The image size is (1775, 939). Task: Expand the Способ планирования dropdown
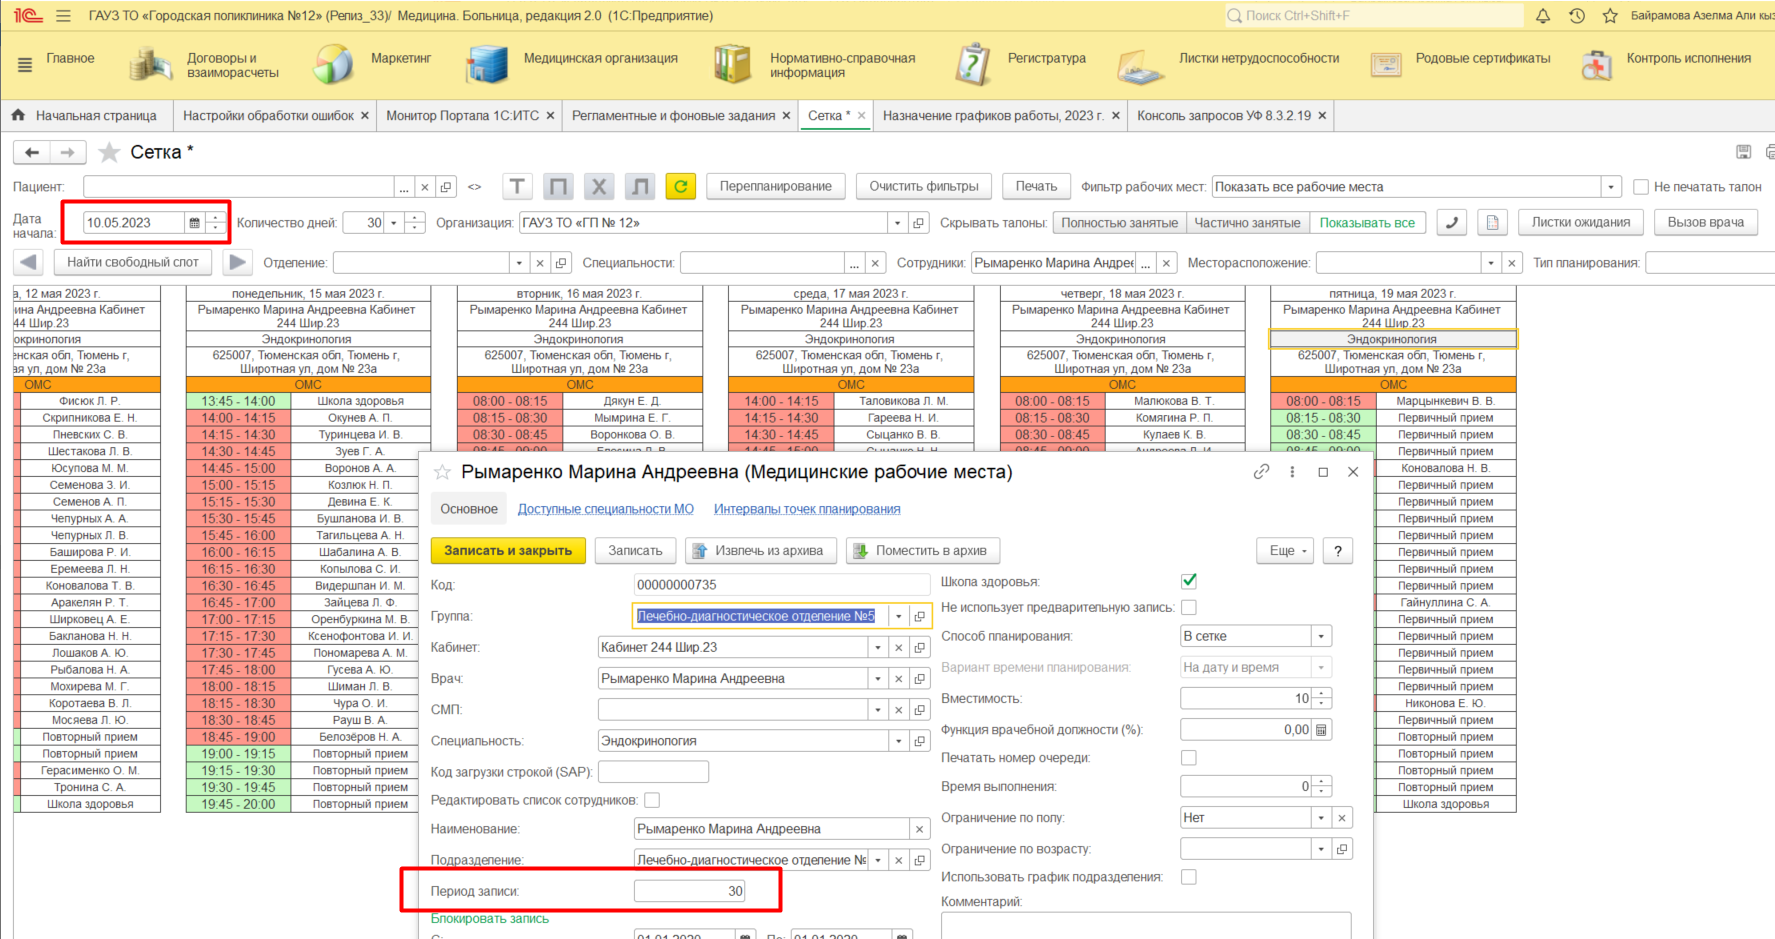[x=1321, y=636]
